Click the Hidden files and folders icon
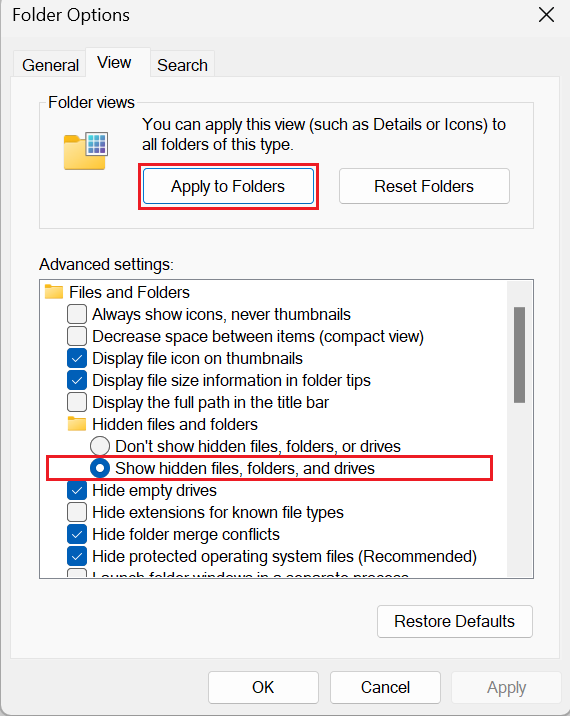Viewport: 570px width, 716px height. point(77,424)
